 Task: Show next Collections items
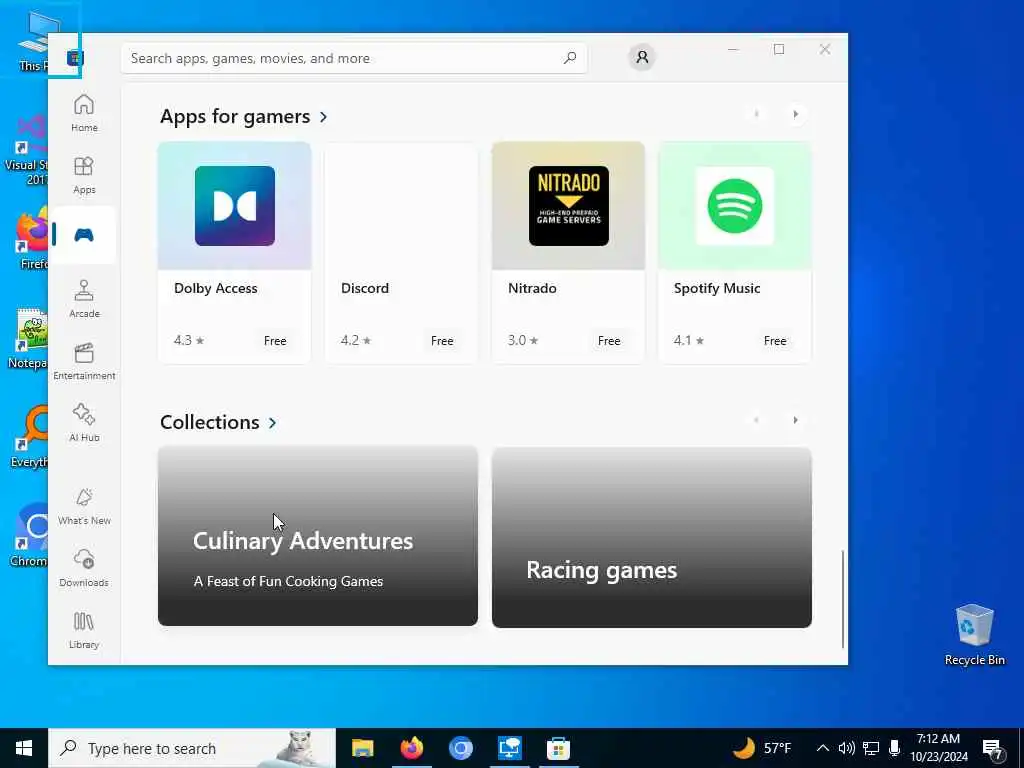pos(795,420)
